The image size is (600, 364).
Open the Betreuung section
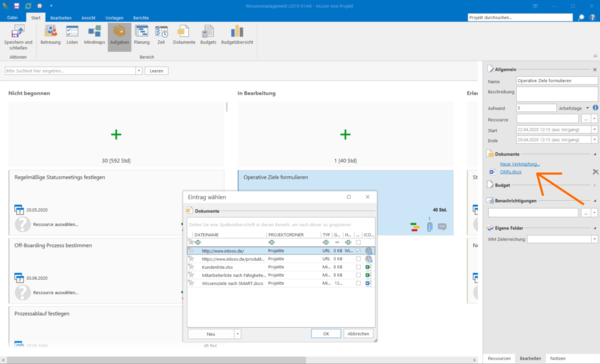pos(51,35)
